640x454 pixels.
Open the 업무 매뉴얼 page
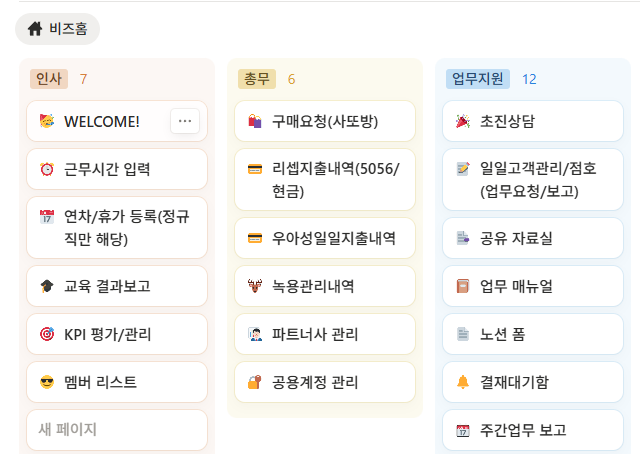pos(517,286)
